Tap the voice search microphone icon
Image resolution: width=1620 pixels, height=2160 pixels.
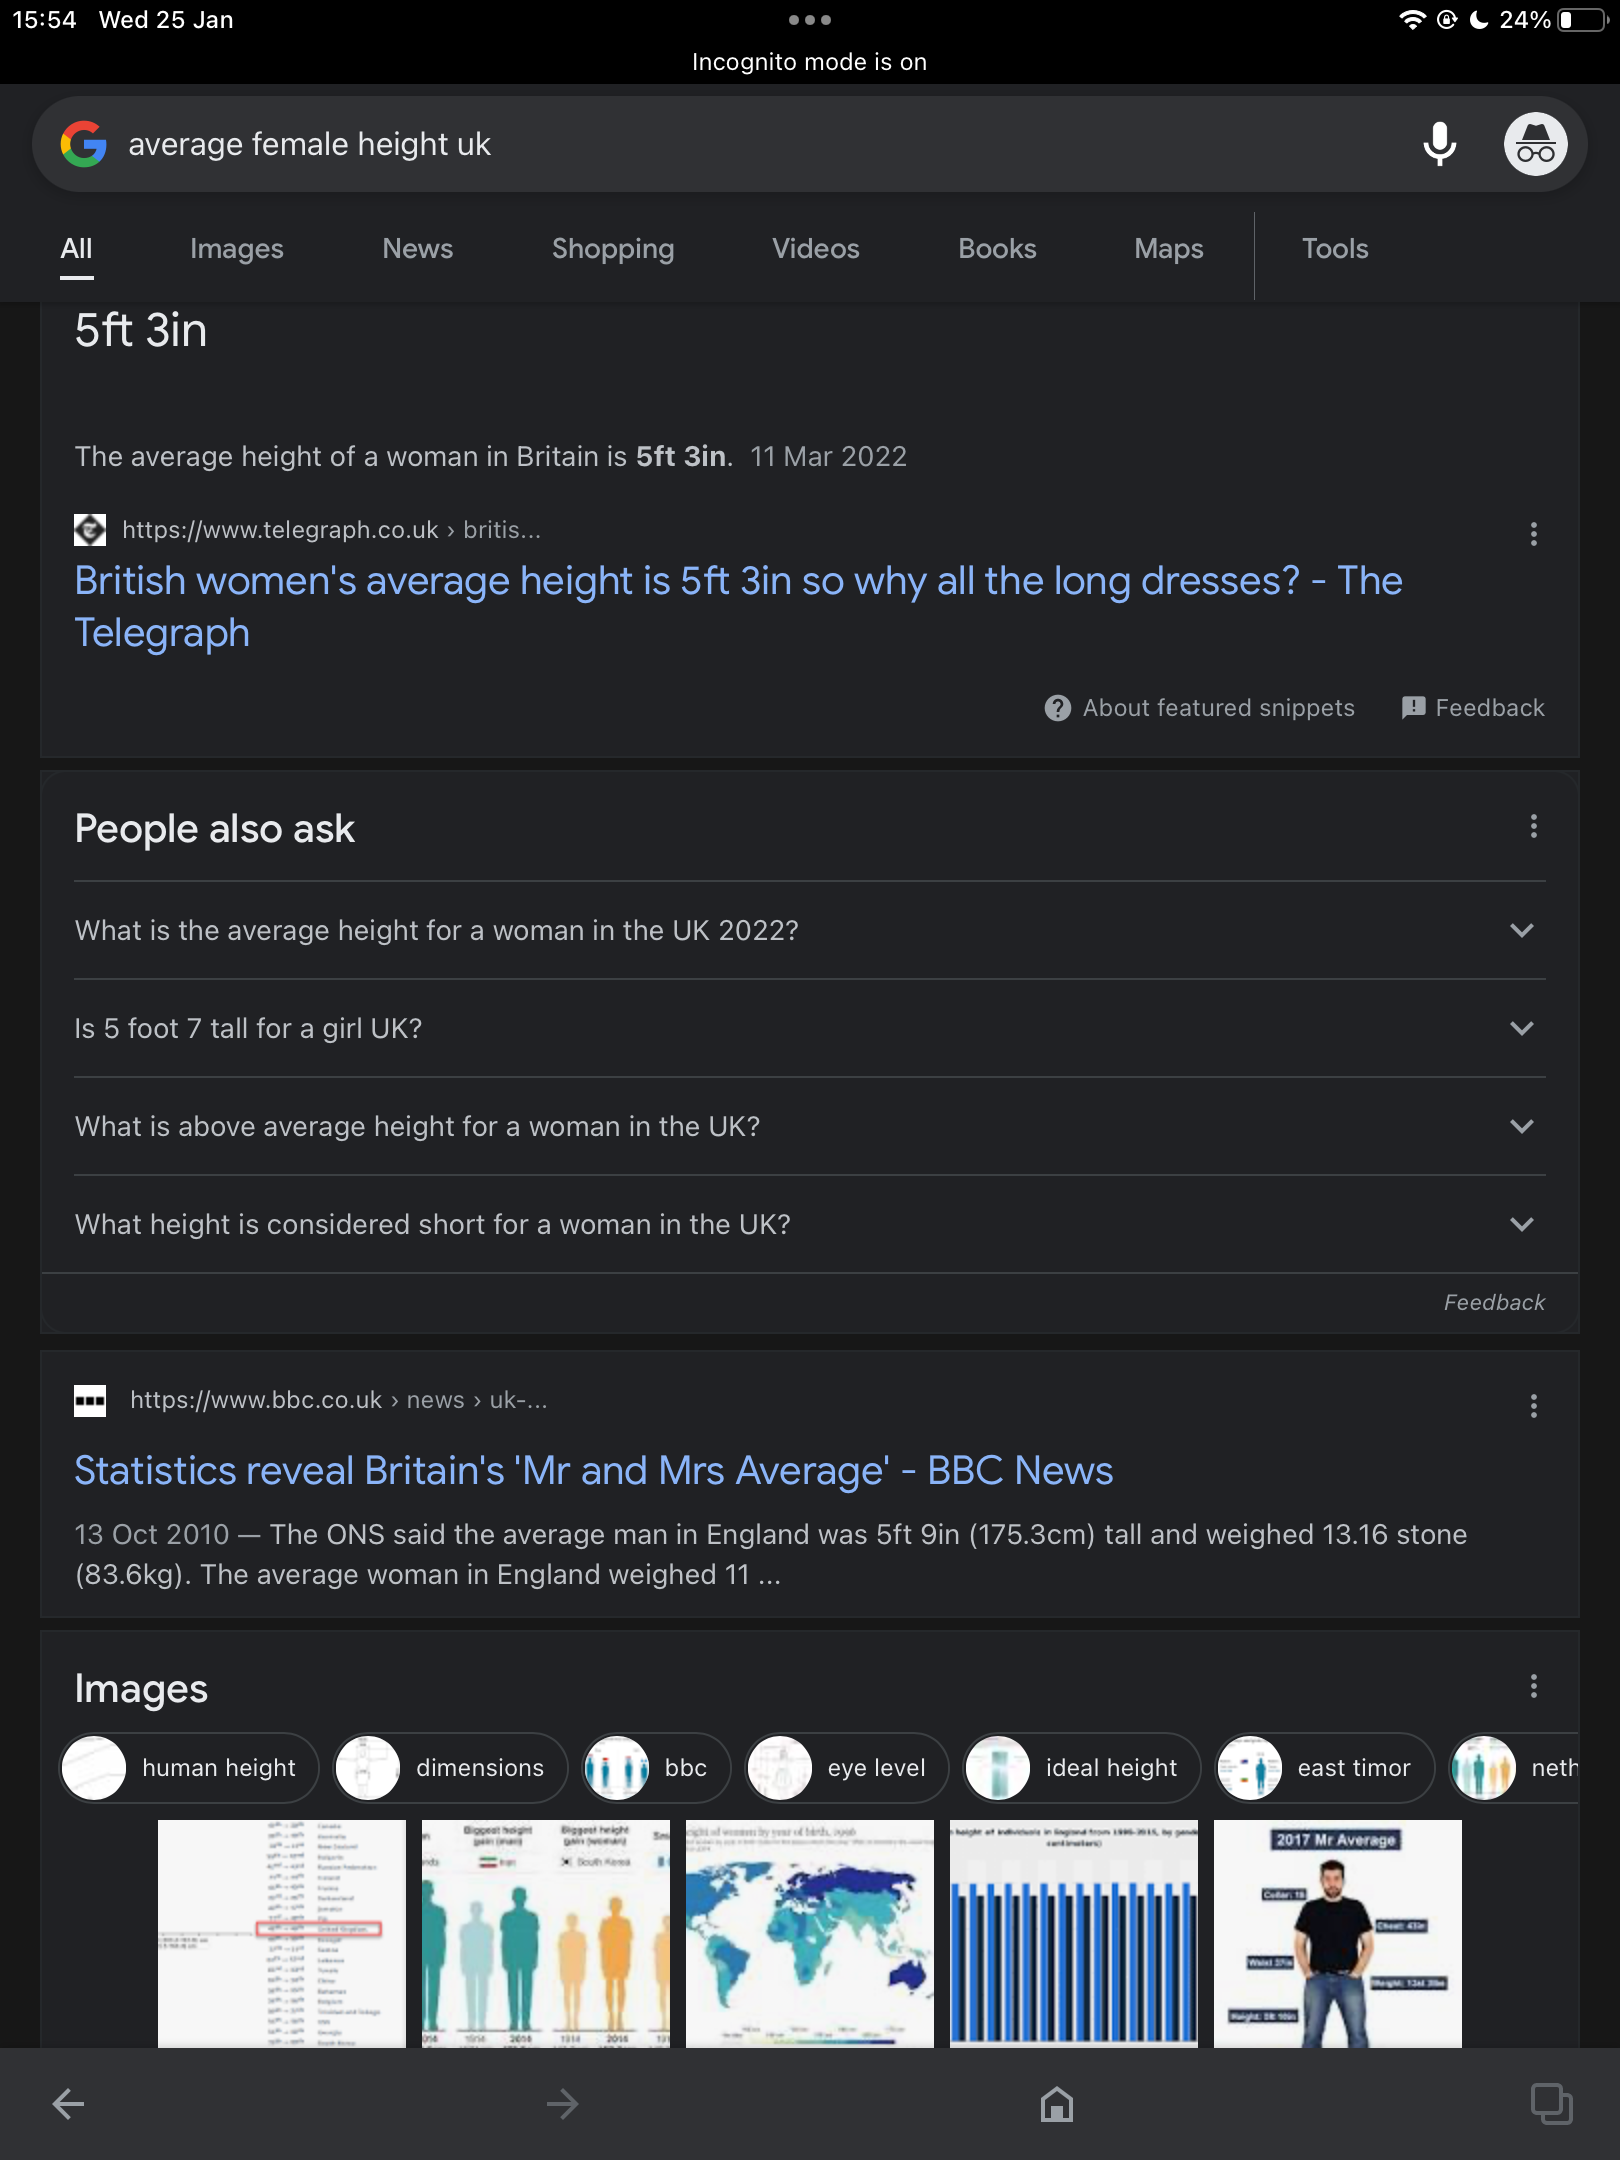(1439, 144)
